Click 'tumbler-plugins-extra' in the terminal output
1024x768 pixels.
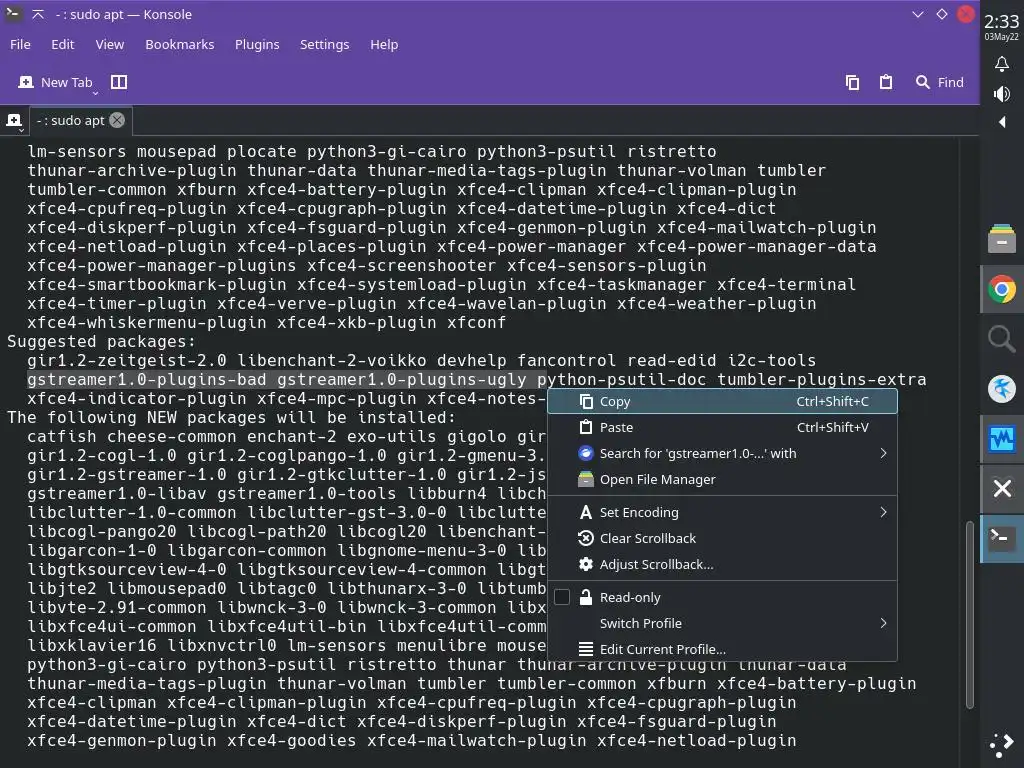(822, 379)
